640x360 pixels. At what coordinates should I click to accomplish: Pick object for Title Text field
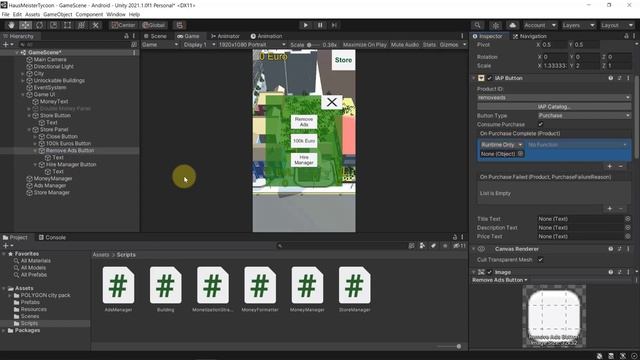628,219
